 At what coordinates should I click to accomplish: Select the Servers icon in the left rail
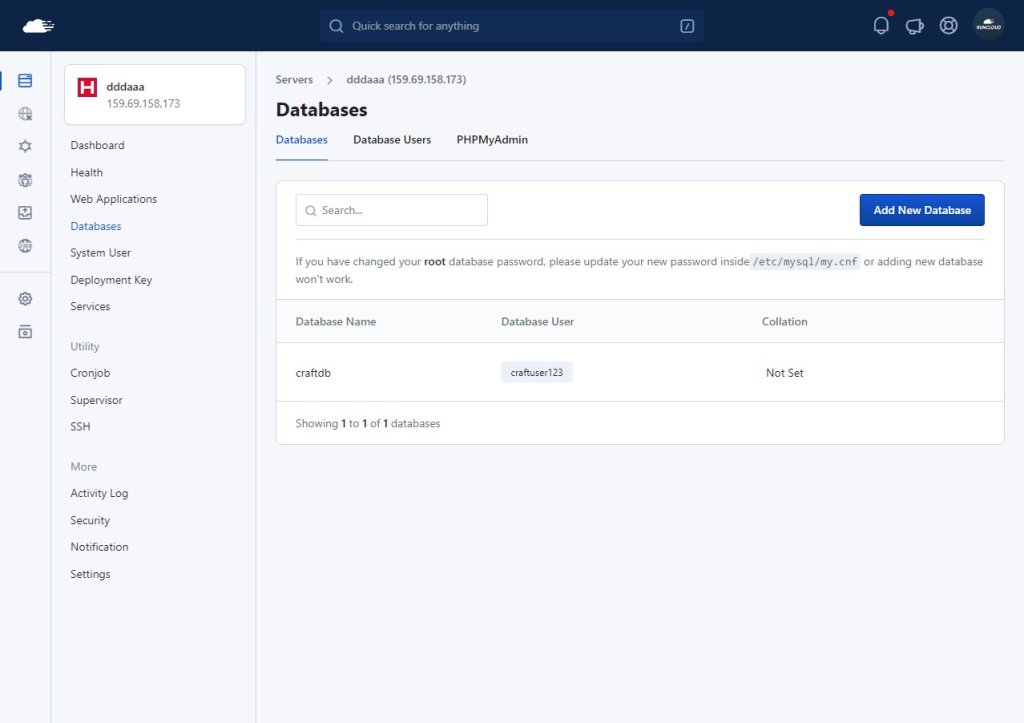pyautogui.click(x=25, y=80)
